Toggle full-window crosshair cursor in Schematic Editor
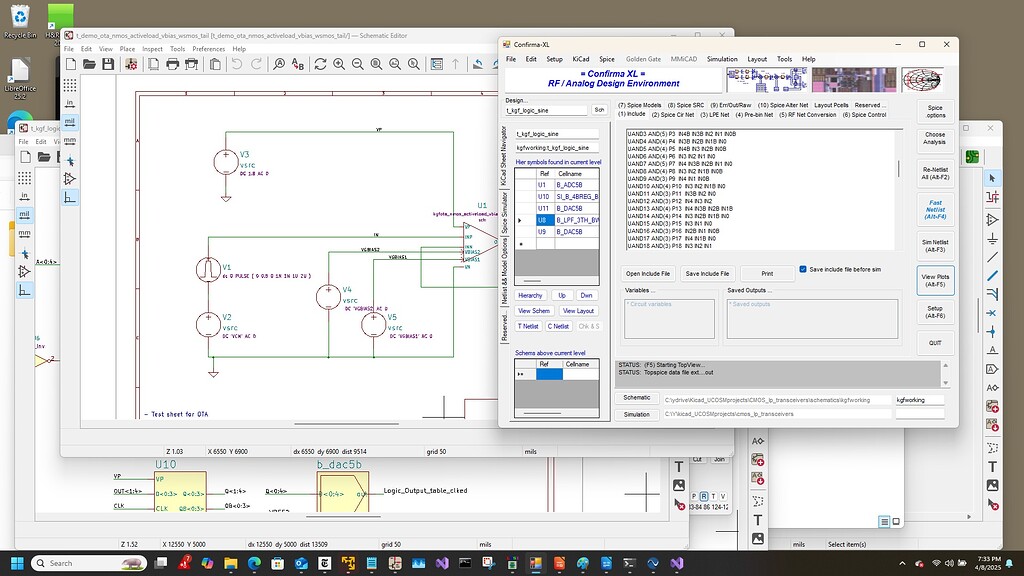The image size is (1024, 576). pos(70,160)
